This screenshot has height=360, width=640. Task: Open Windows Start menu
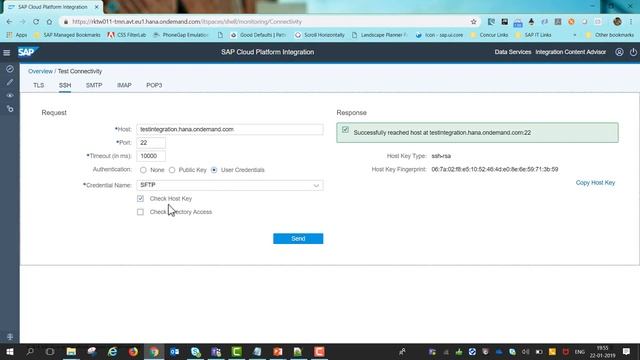[10, 352]
